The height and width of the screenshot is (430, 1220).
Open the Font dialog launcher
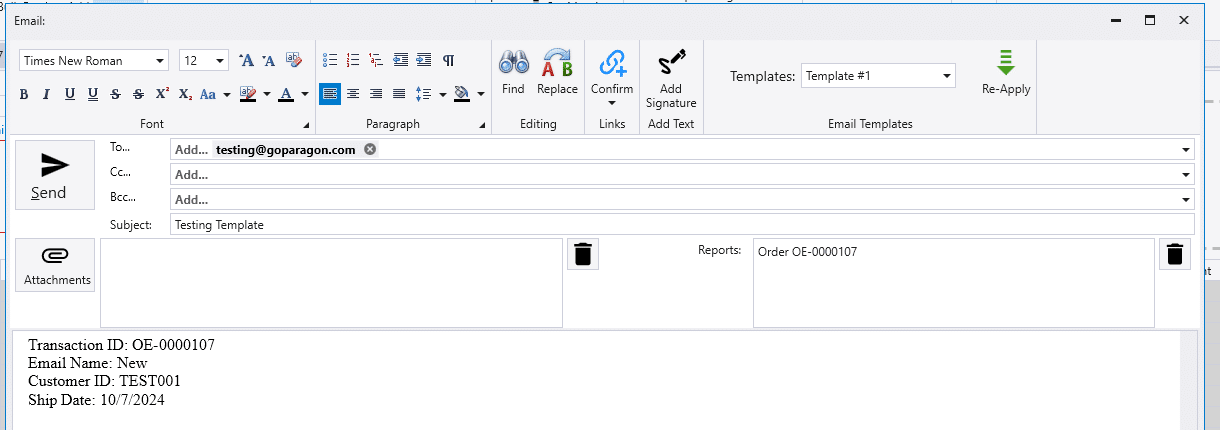[306, 125]
